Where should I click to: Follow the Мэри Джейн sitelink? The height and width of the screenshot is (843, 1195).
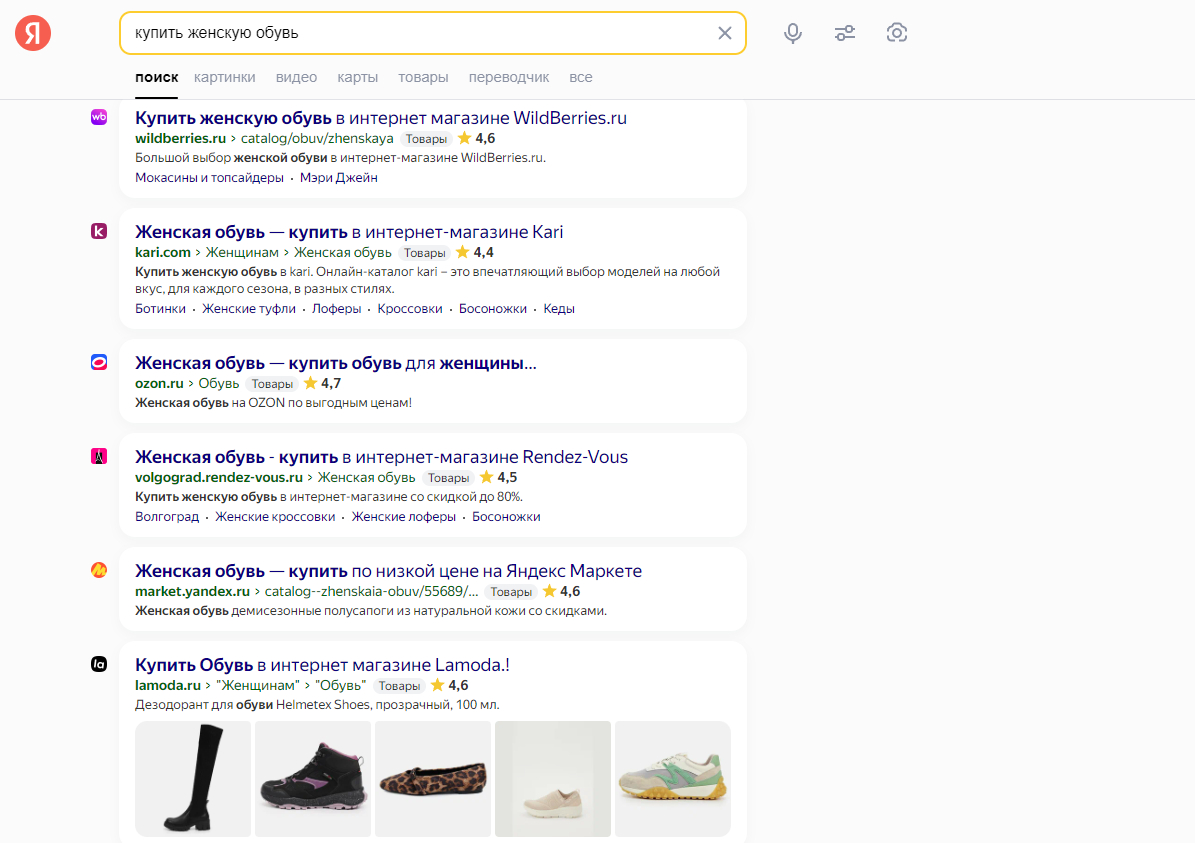click(x=338, y=178)
